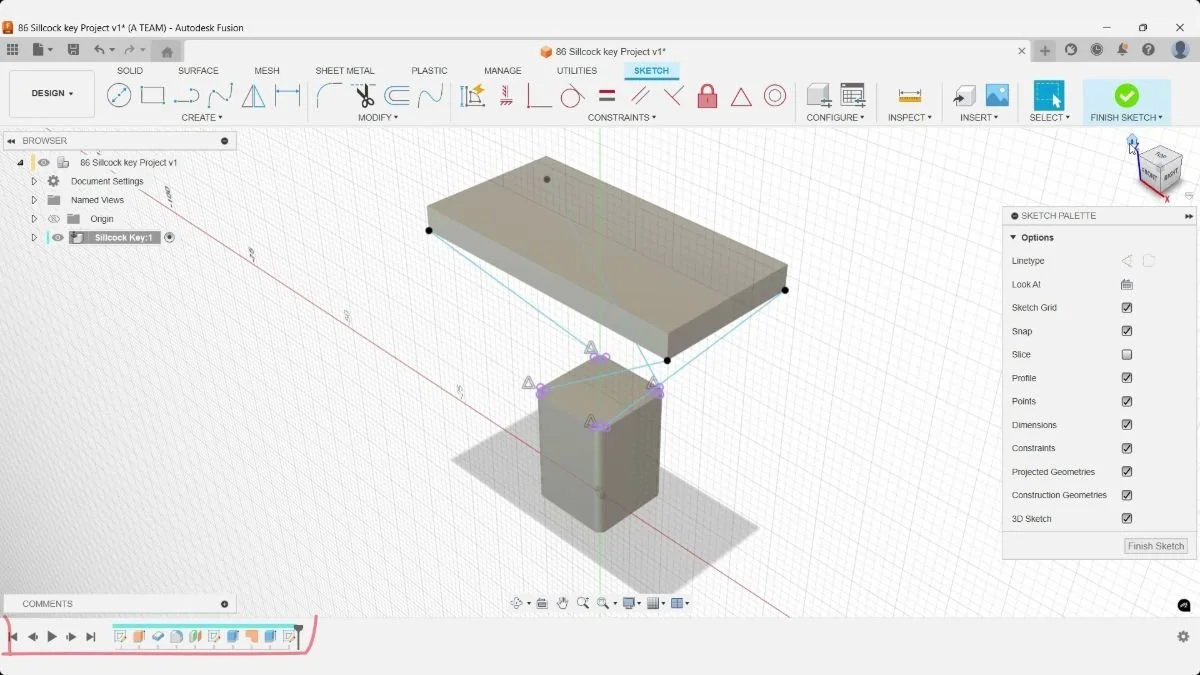Toggle the Sketch Grid checkbox
This screenshot has height=675, width=1200.
coord(1127,308)
